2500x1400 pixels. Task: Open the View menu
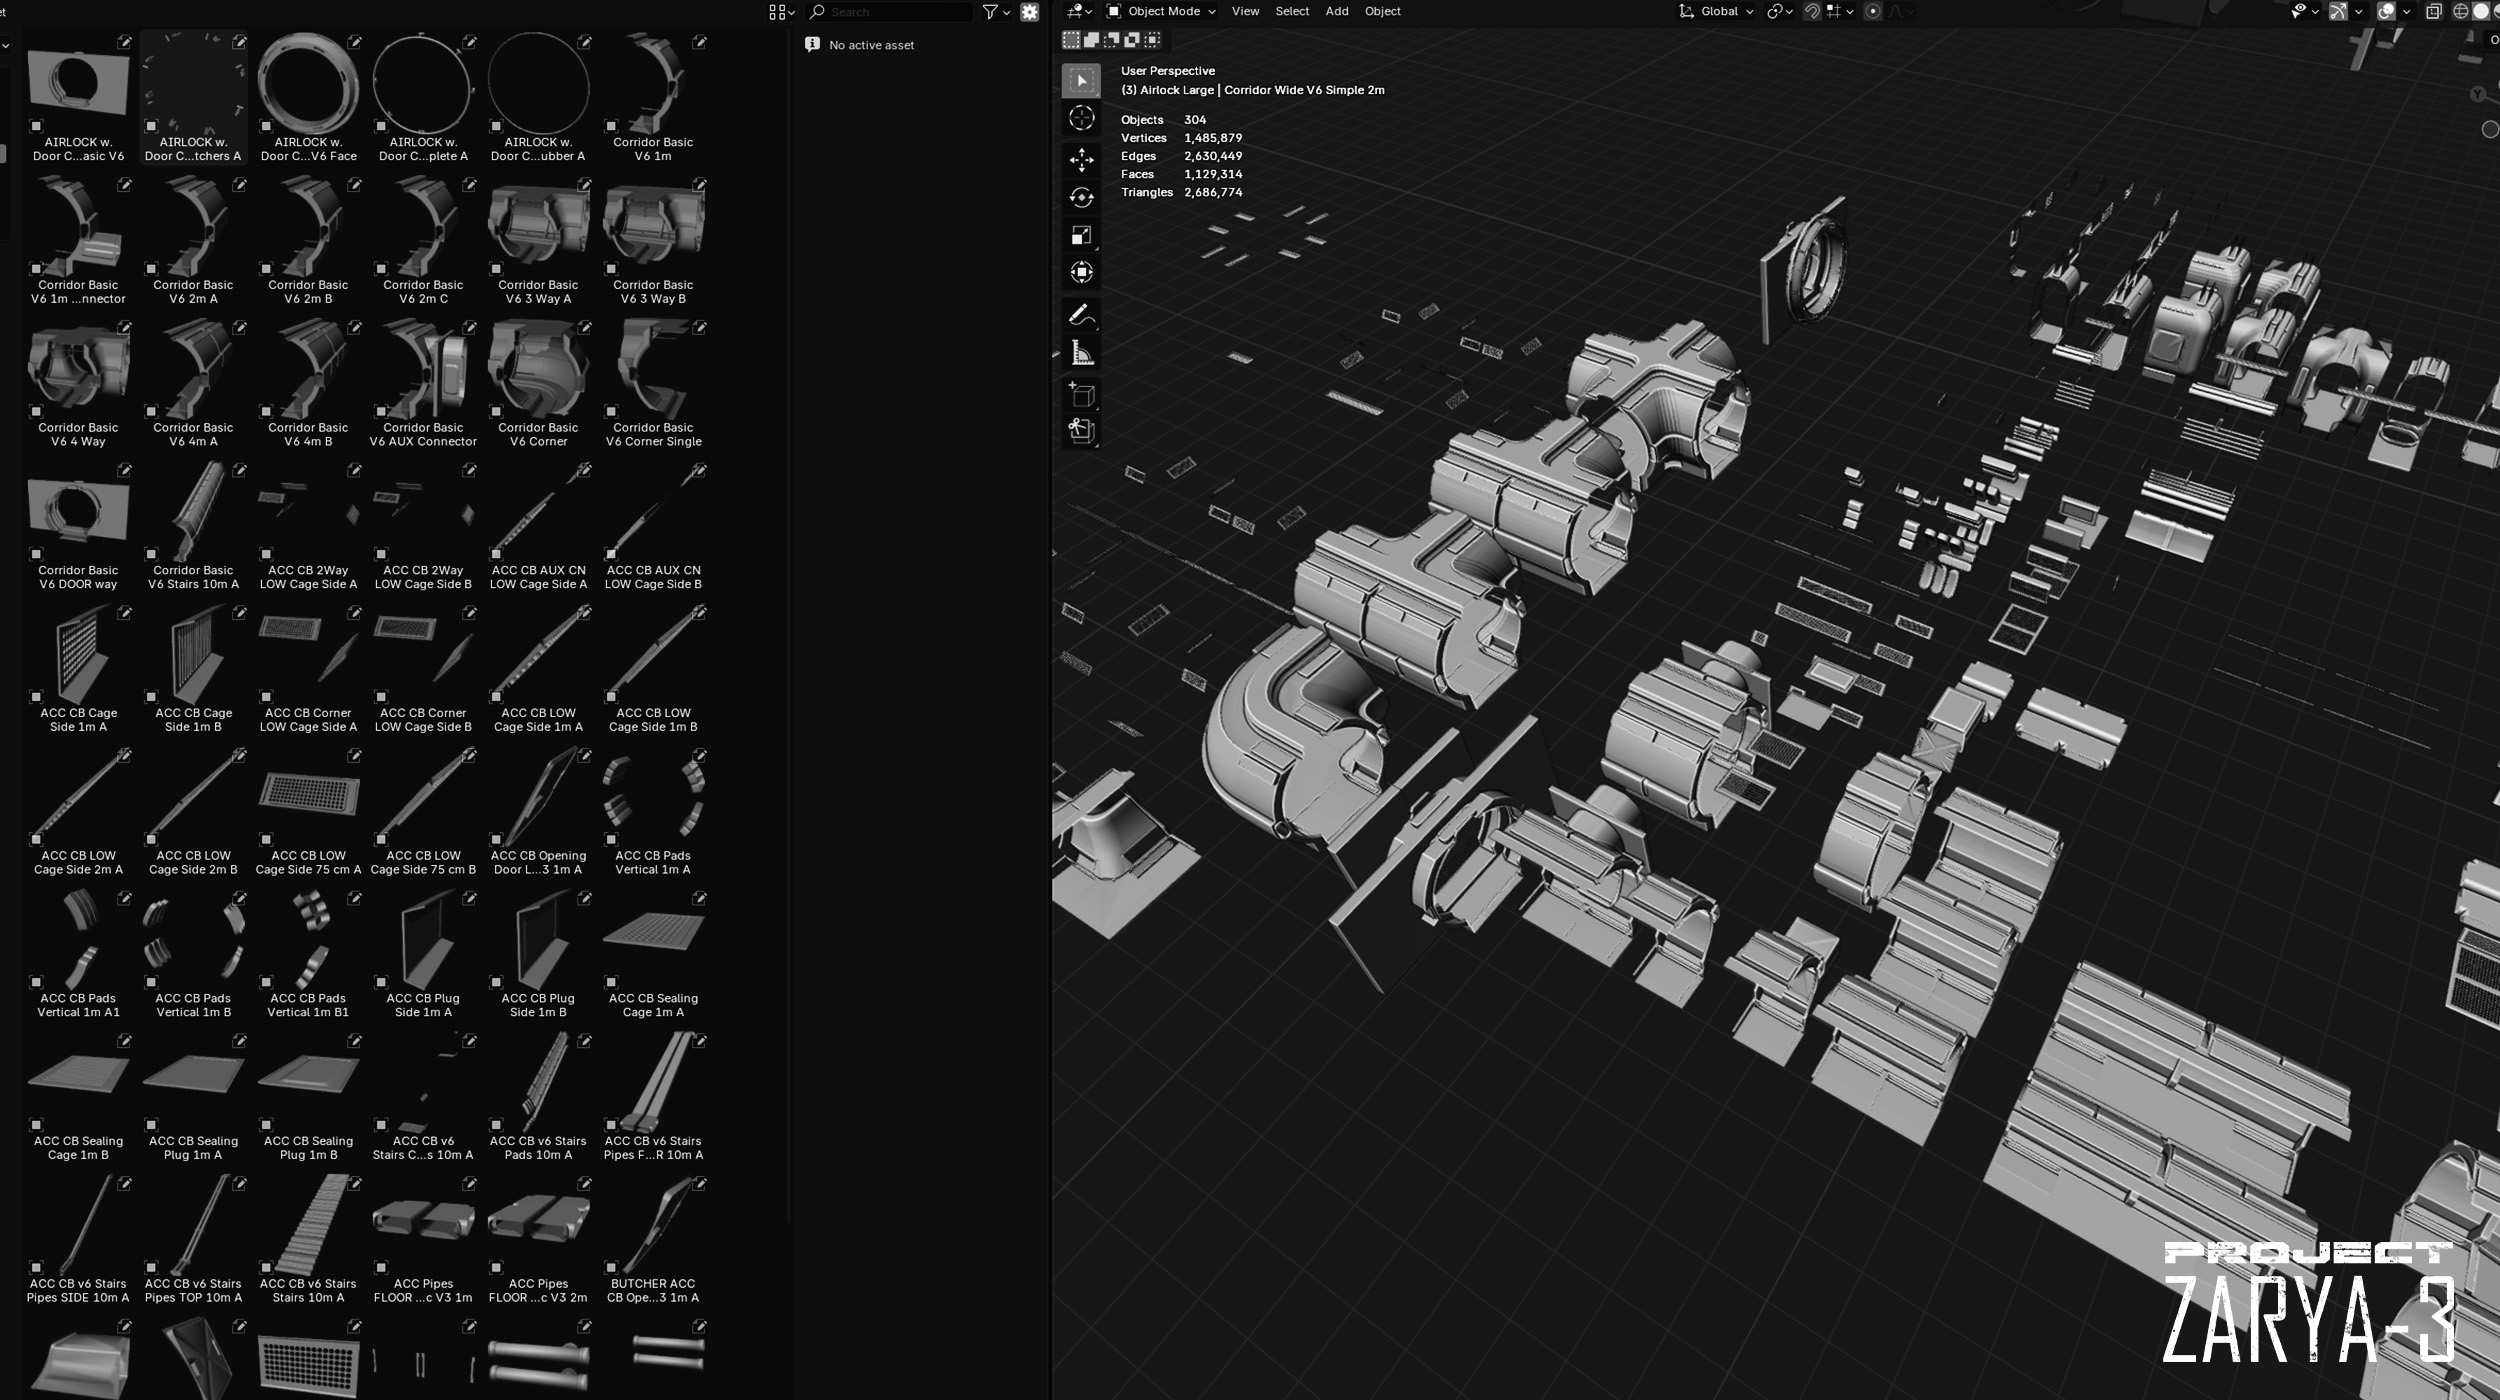(1245, 12)
